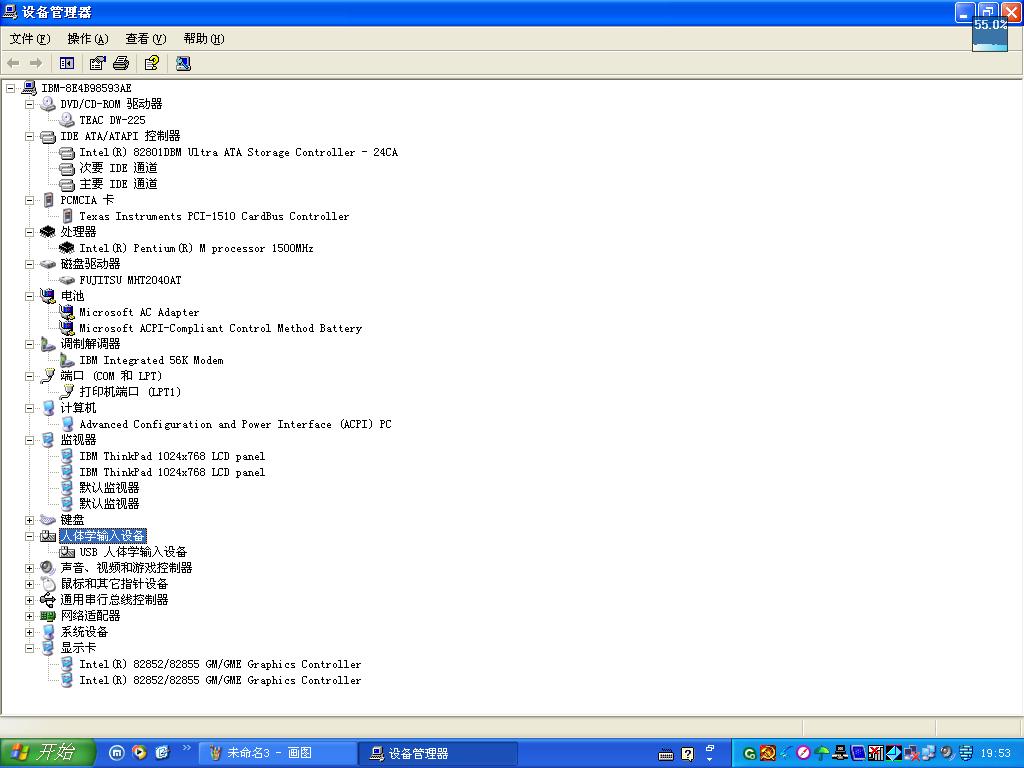1024x768 pixels.
Task: Open the 查看(V) menu
Action: click(146, 39)
